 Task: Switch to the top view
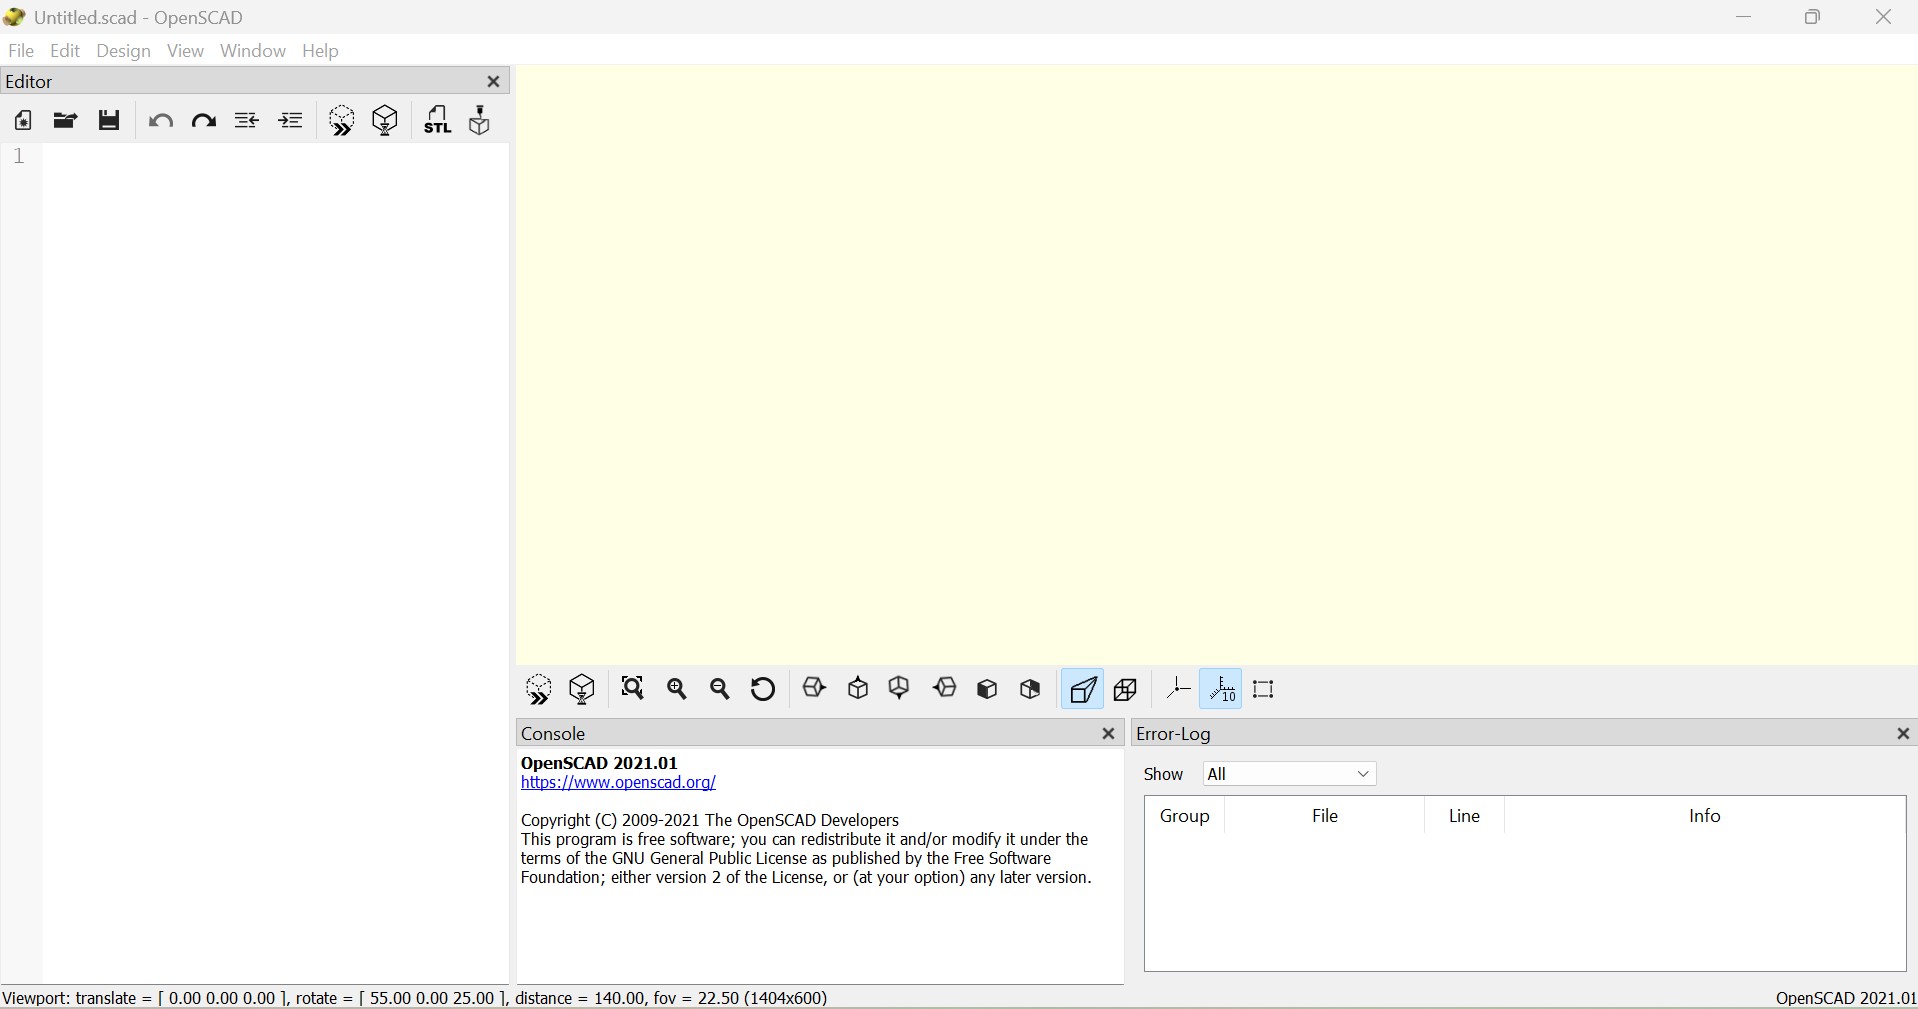[859, 689]
